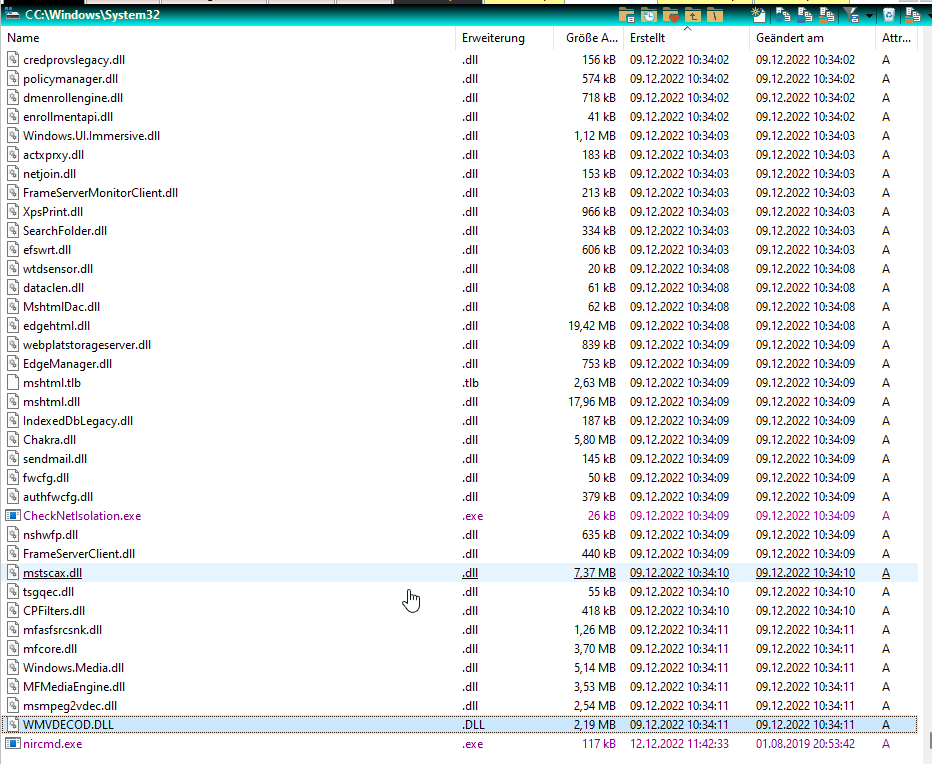Viewport: 932px width, 764px height.
Task: Select the MFMediaEngine.dll file name
Action: [74, 687]
